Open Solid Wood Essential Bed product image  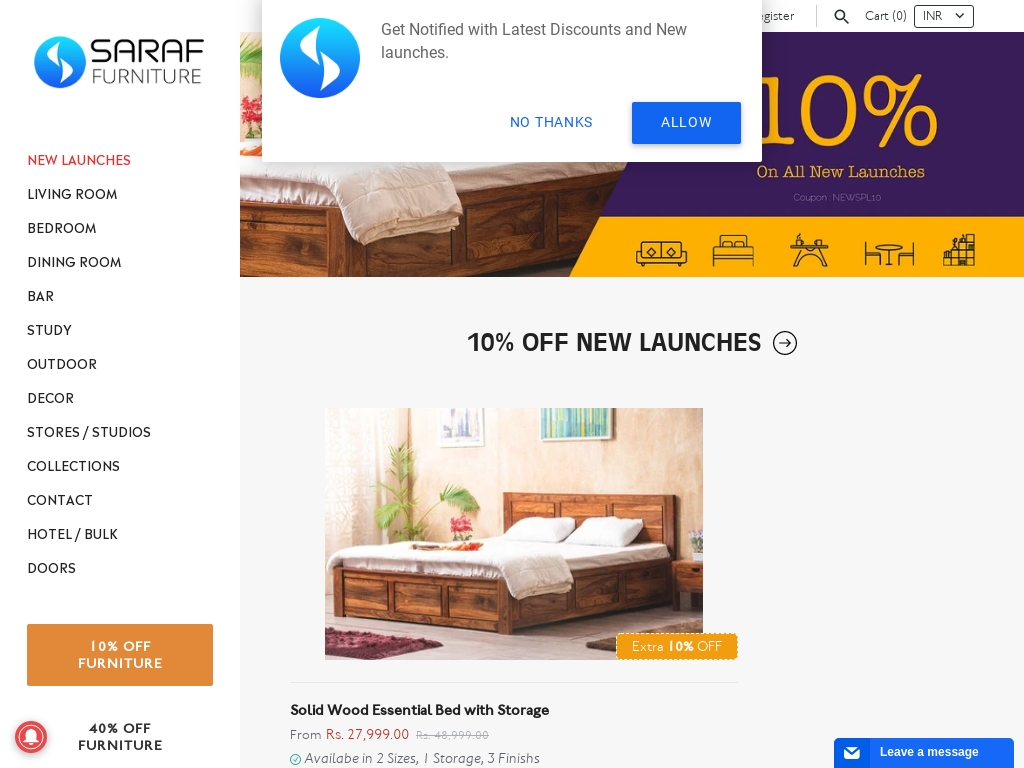point(514,534)
